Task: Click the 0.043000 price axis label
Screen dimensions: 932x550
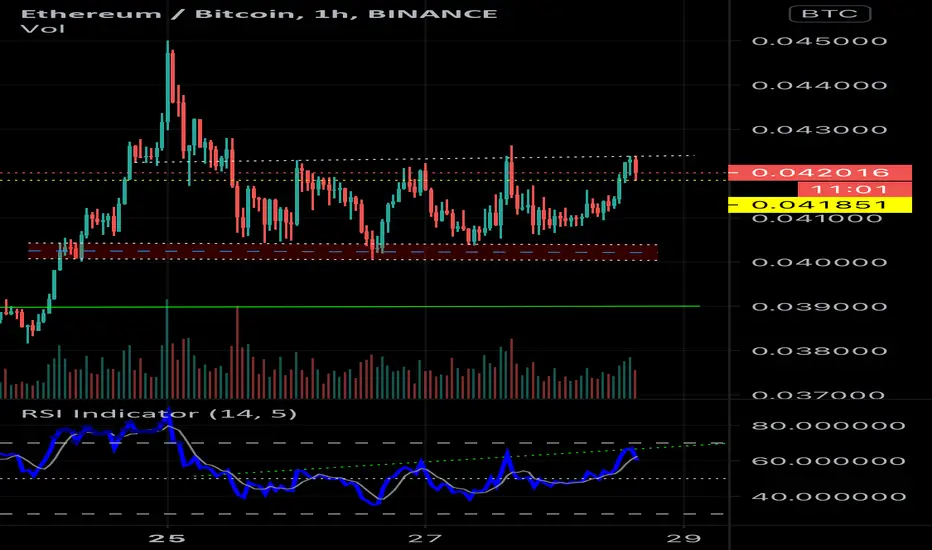Action: 820,130
